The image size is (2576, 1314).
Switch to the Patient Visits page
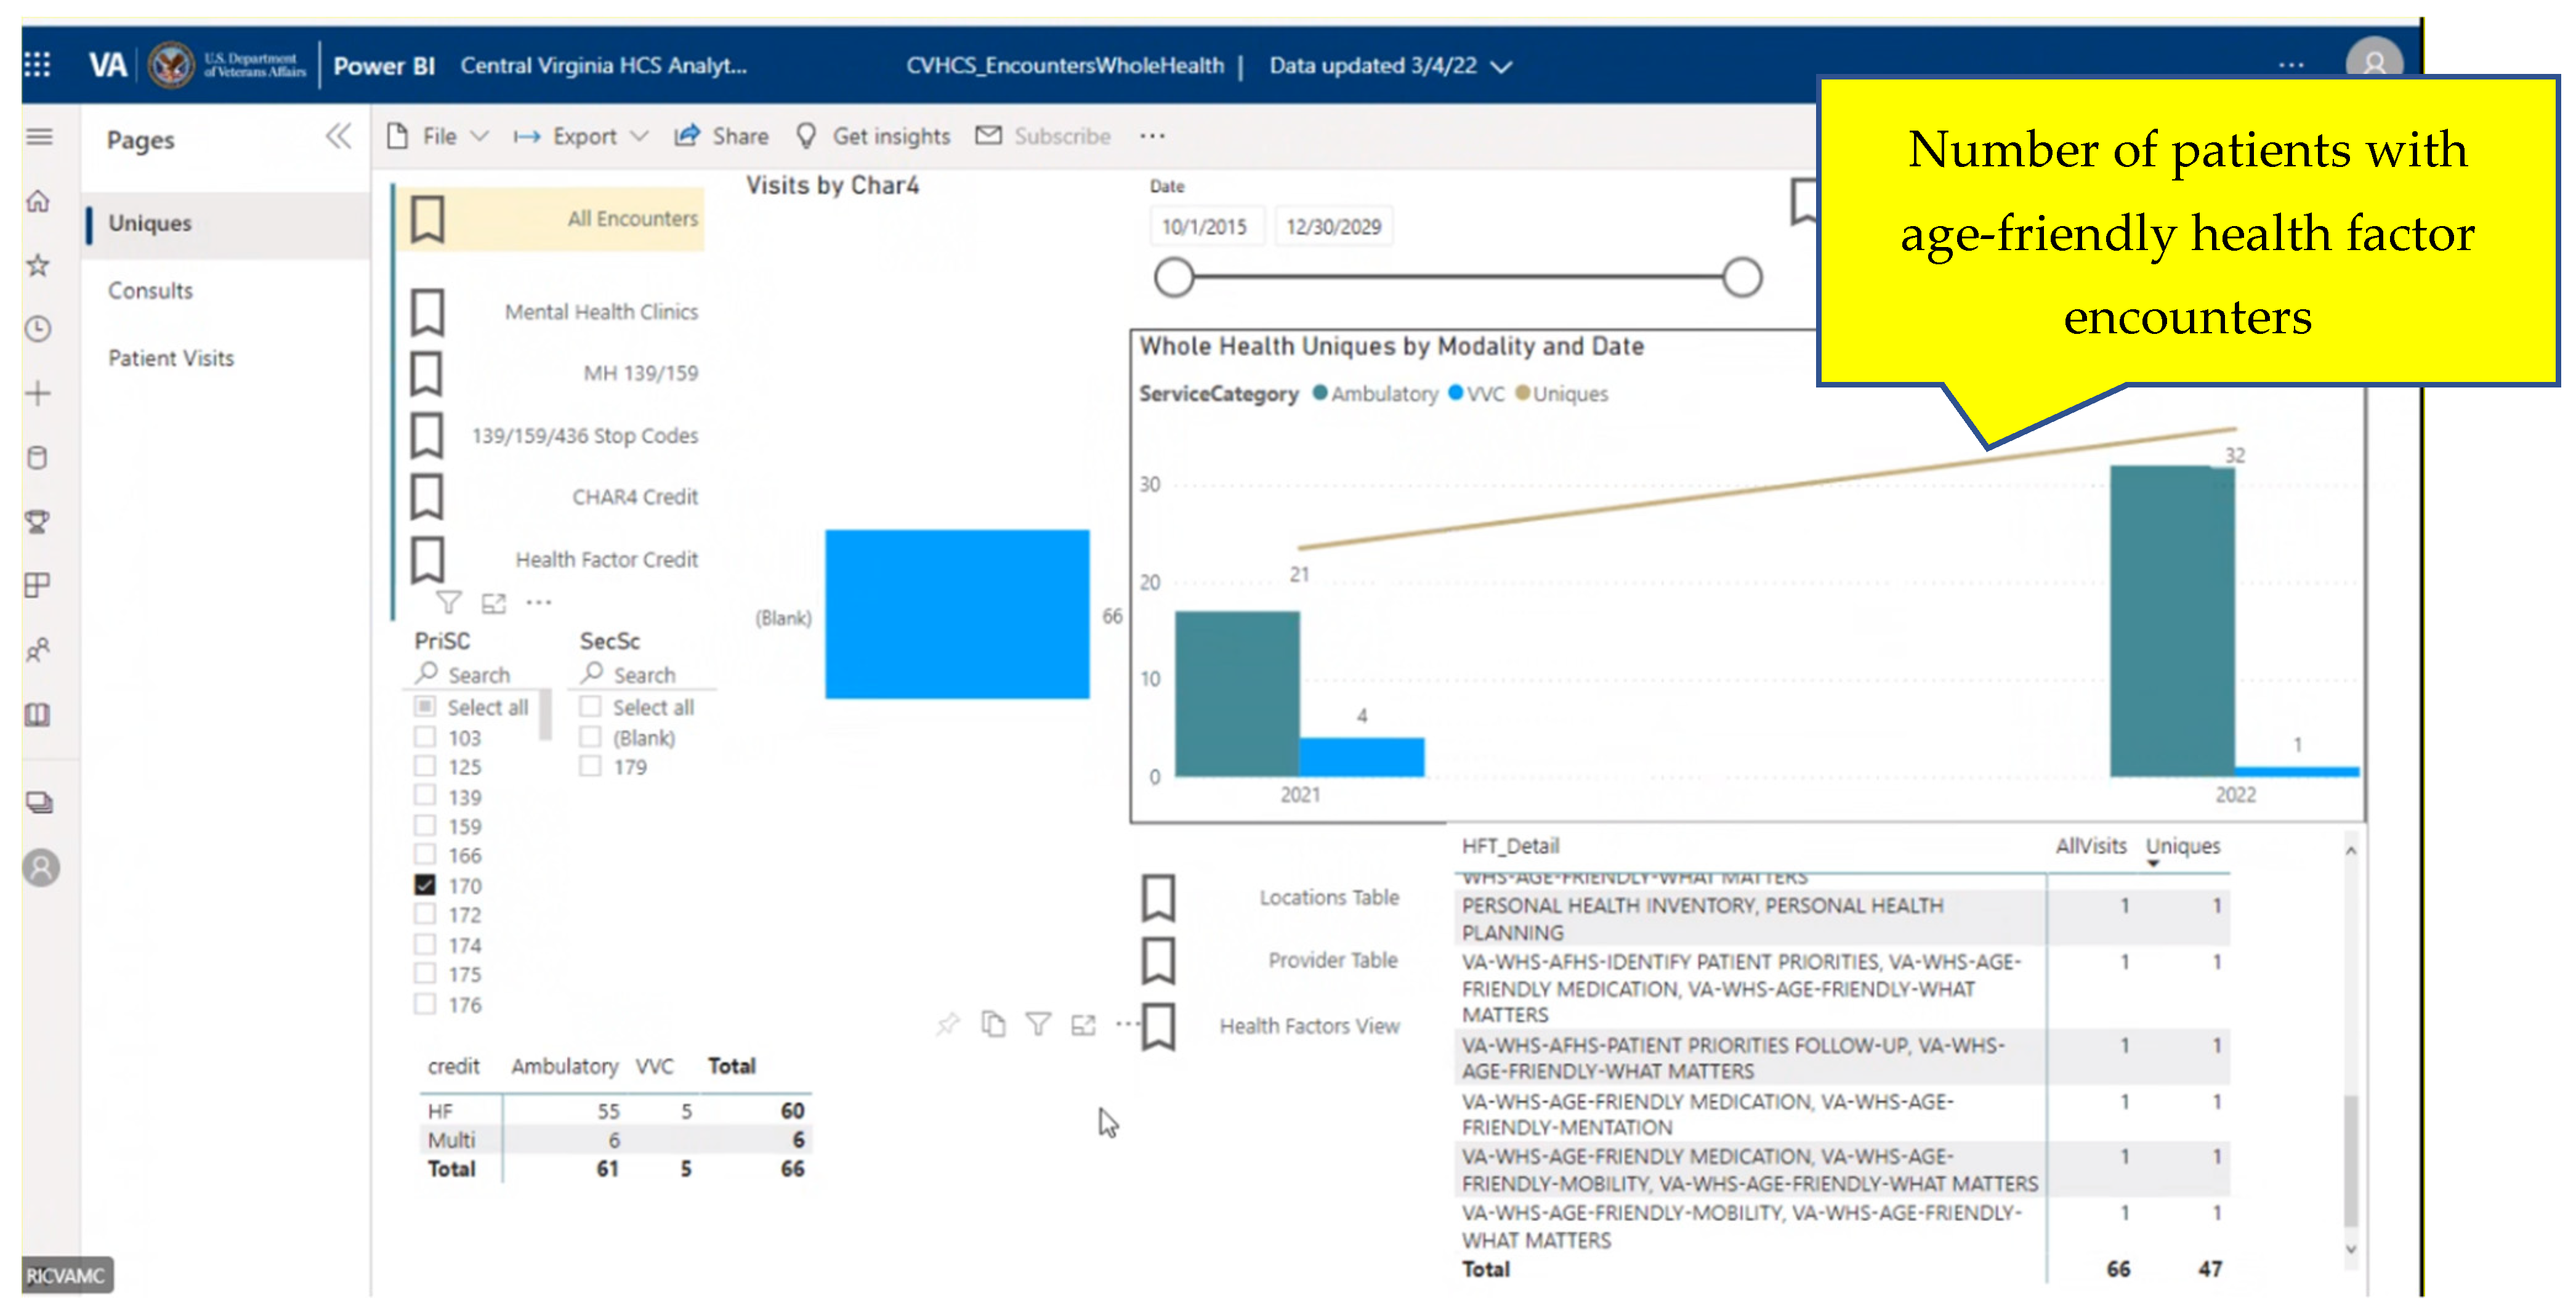point(171,358)
